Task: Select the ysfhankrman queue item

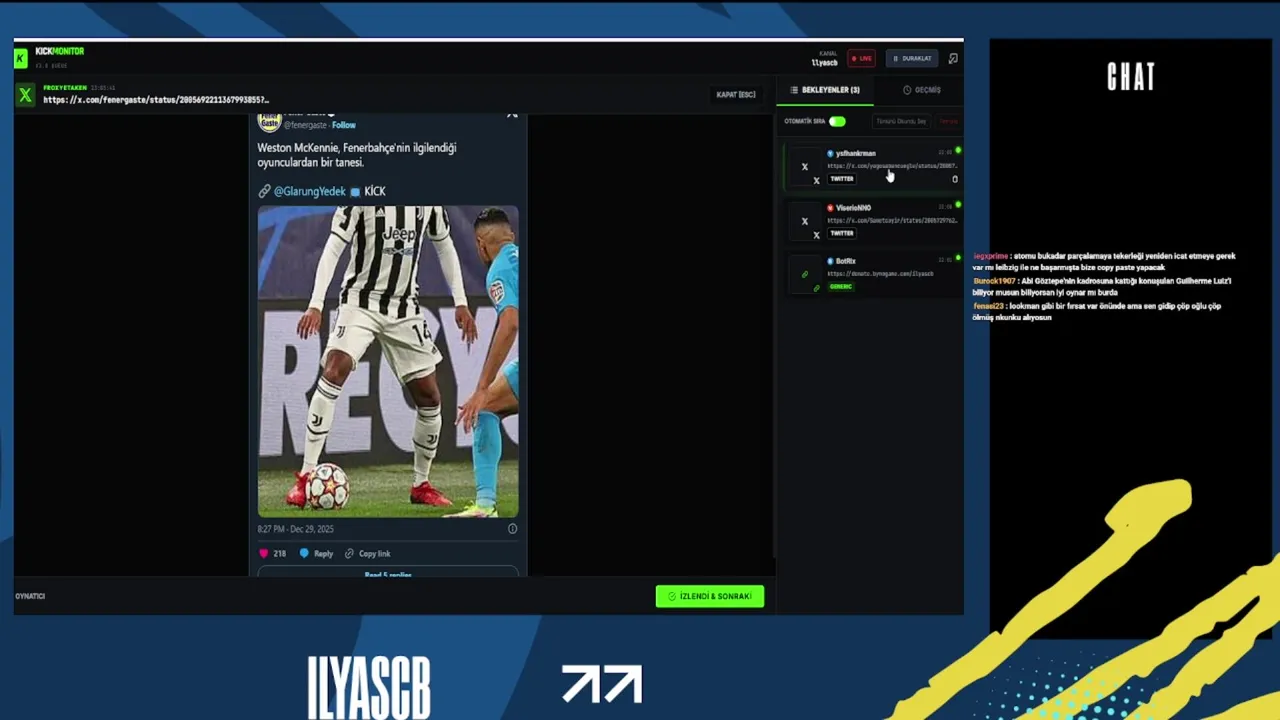Action: tap(872, 166)
